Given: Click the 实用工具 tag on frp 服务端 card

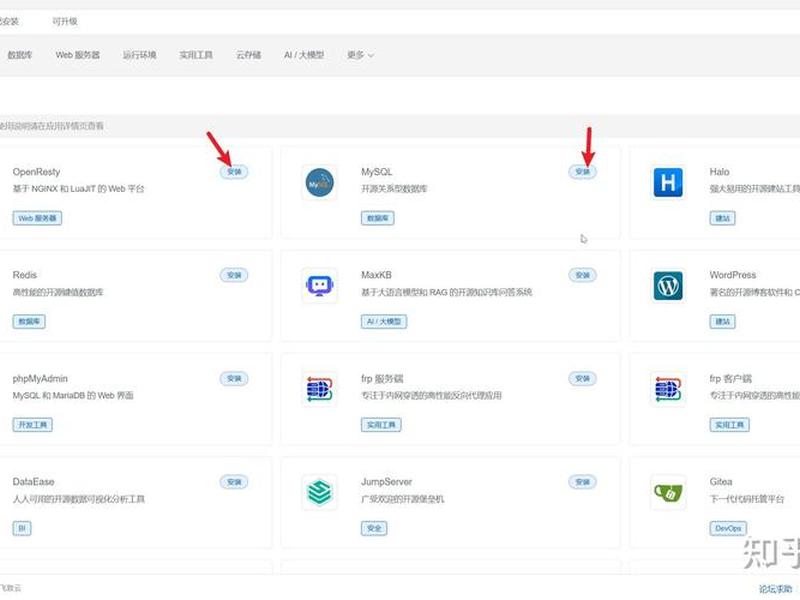Looking at the screenshot, I should point(381,425).
